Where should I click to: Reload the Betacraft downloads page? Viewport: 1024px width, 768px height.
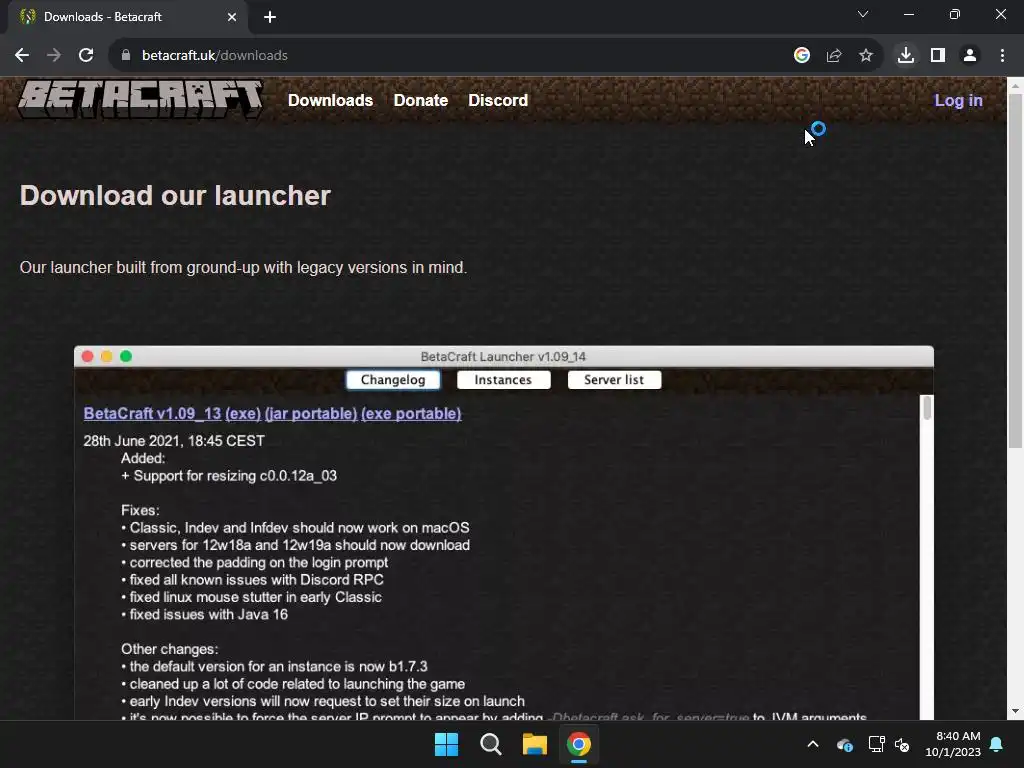(86, 56)
